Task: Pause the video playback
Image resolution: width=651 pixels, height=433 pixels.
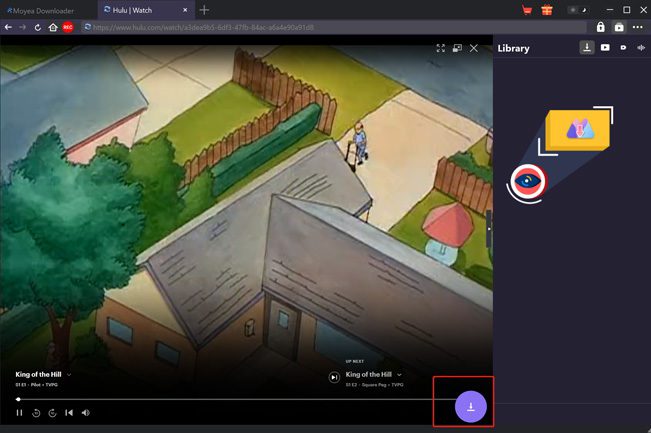Action: click(19, 412)
